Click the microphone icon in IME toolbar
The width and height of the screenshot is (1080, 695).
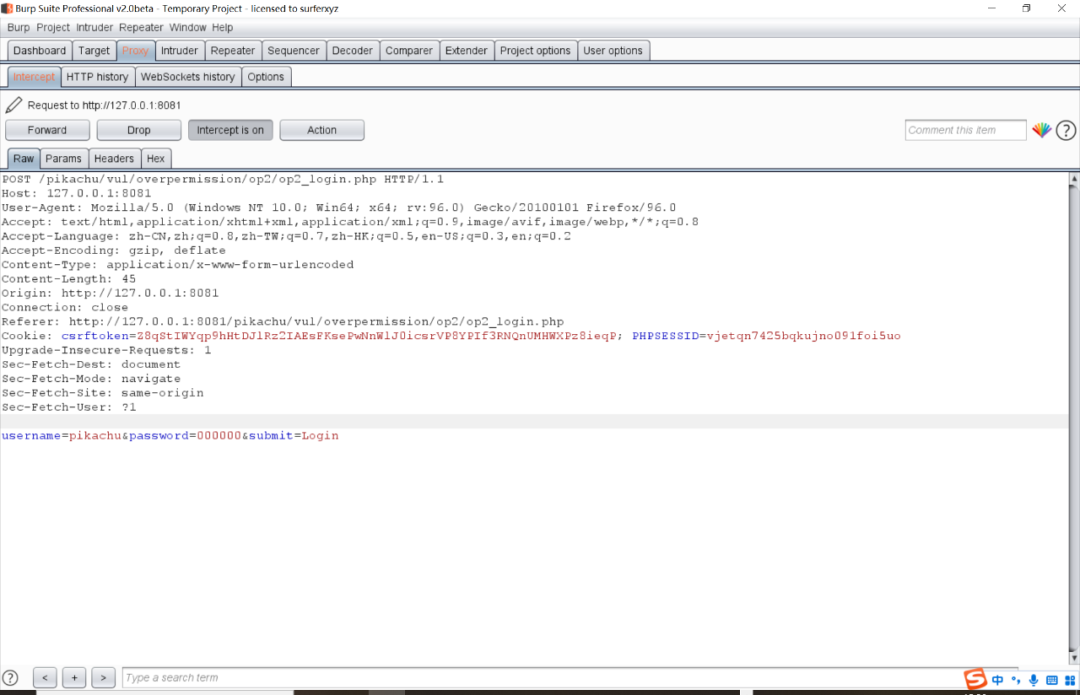pyautogui.click(x=1033, y=680)
